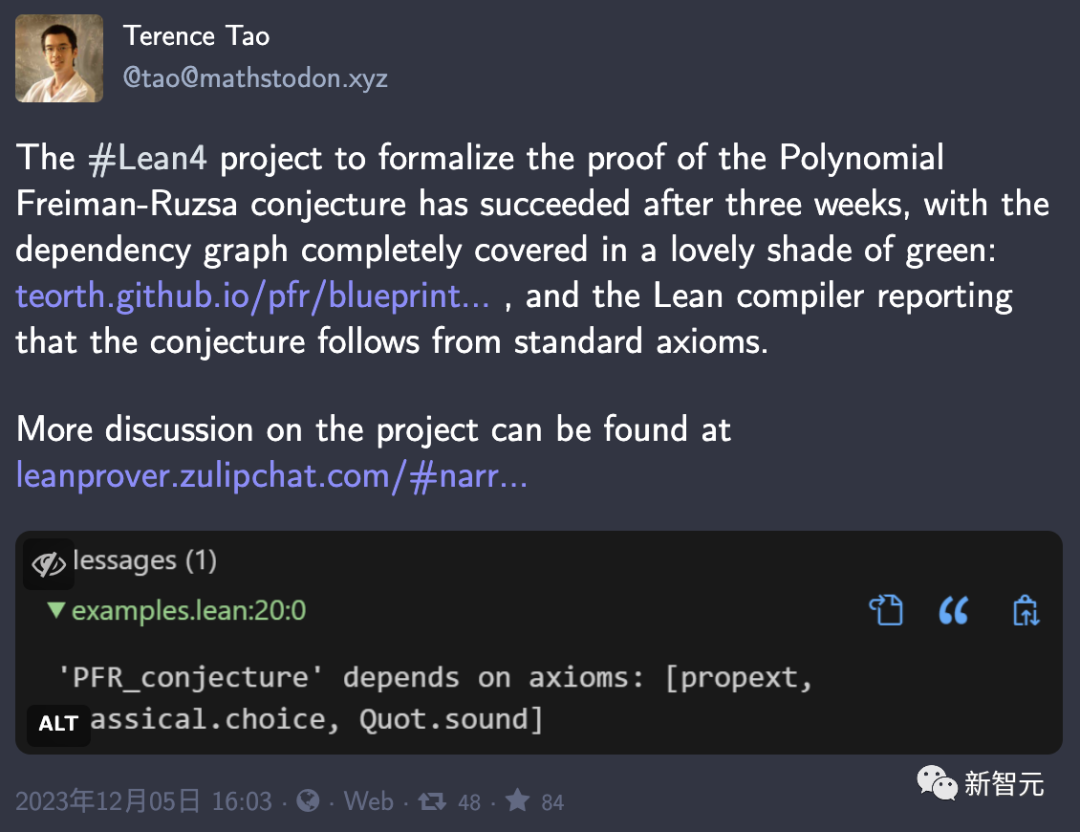This screenshot has height=832, width=1080.
Task: Click the favourite star showing 84
Action: (517, 800)
